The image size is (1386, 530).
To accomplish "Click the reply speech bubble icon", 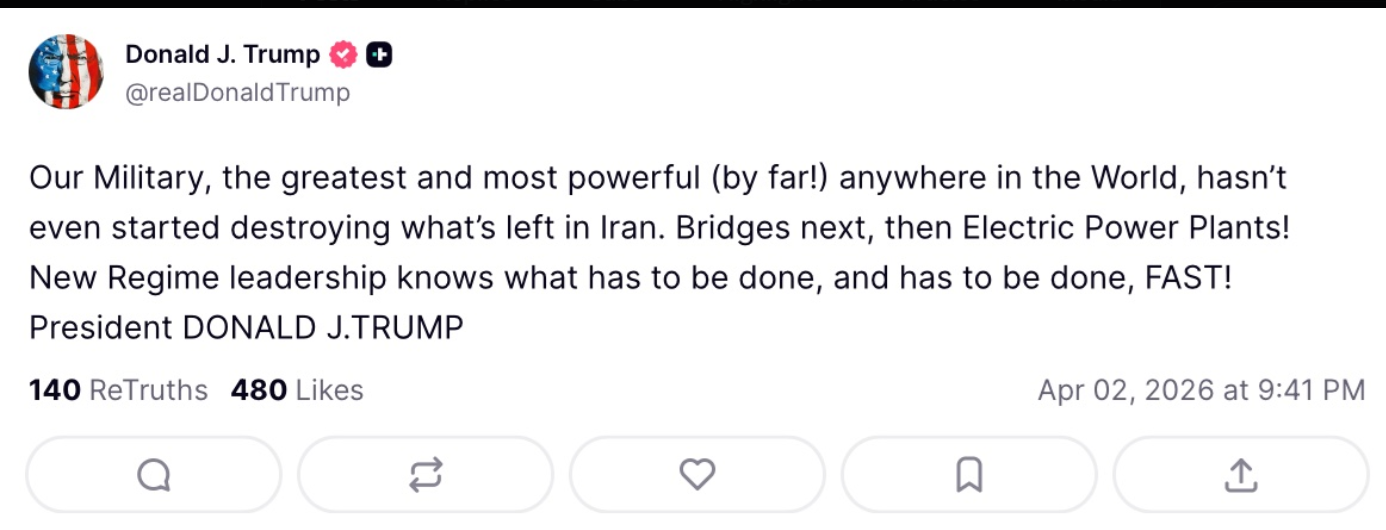I will (x=153, y=475).
